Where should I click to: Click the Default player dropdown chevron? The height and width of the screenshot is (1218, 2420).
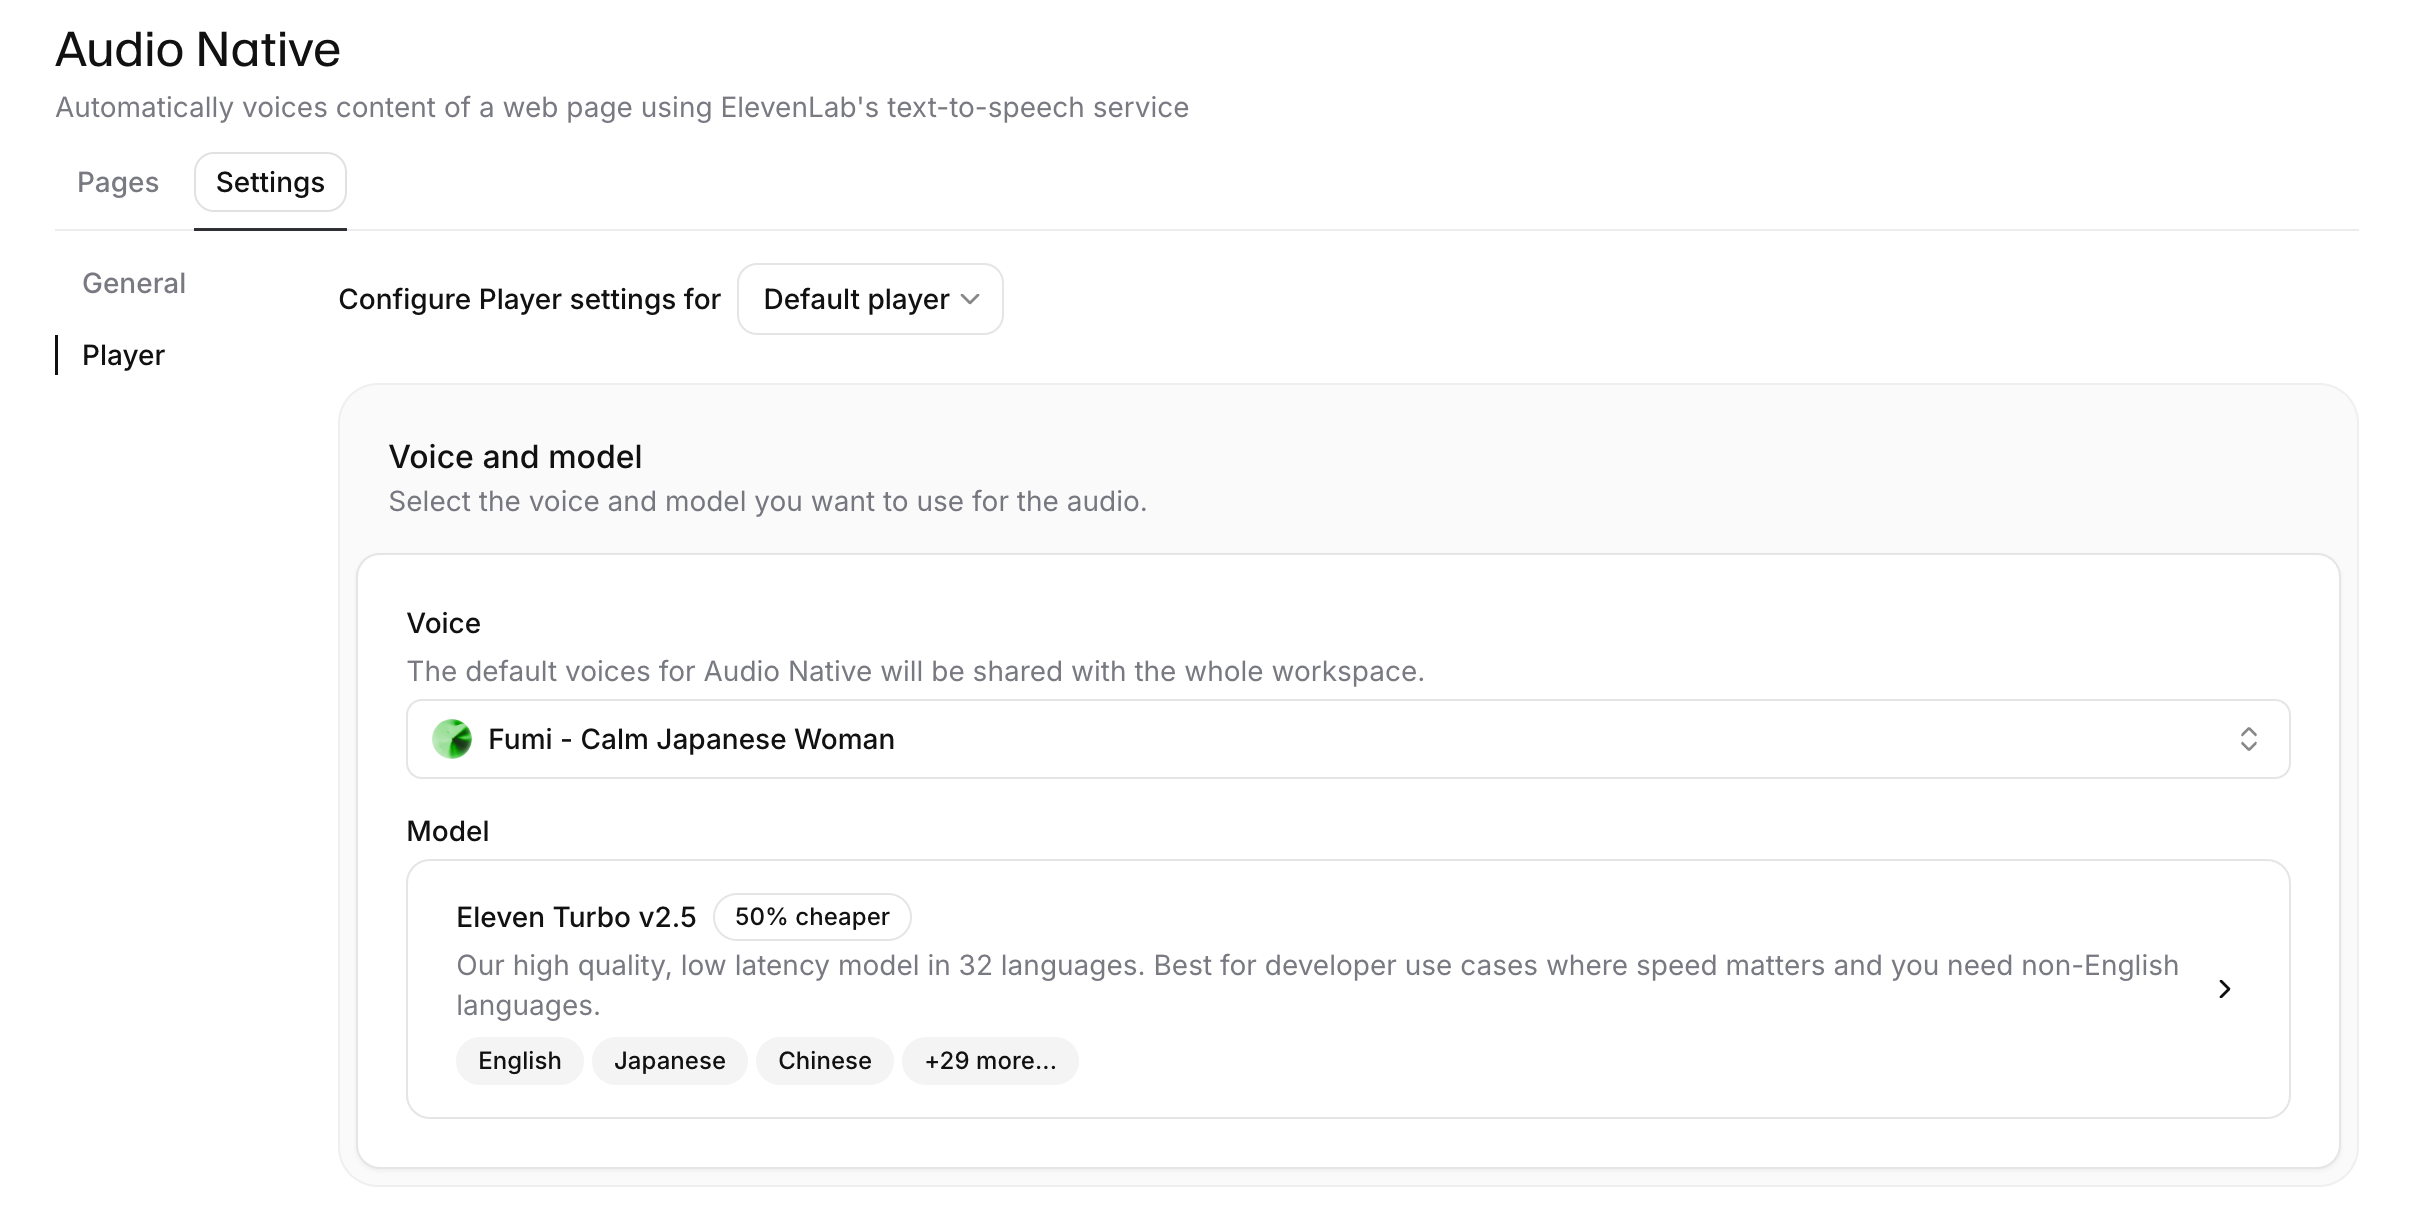point(970,299)
